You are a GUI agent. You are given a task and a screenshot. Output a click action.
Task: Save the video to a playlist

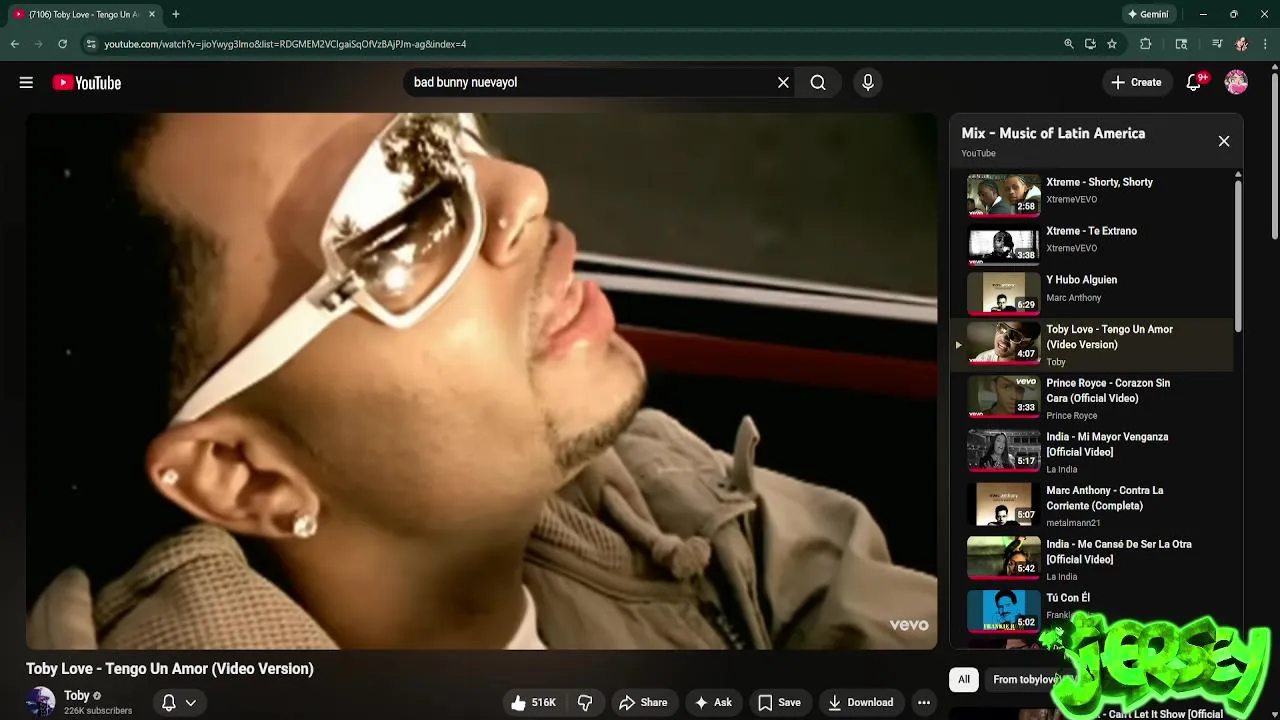click(779, 703)
